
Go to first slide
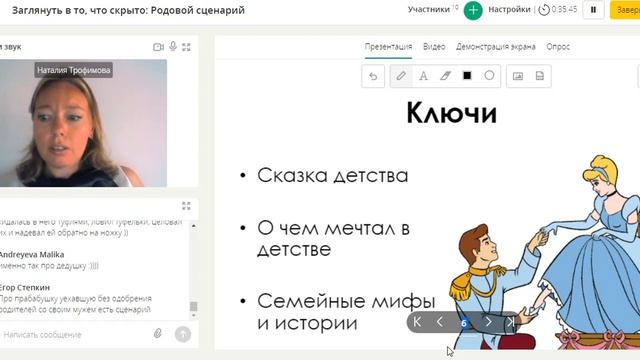(417, 322)
